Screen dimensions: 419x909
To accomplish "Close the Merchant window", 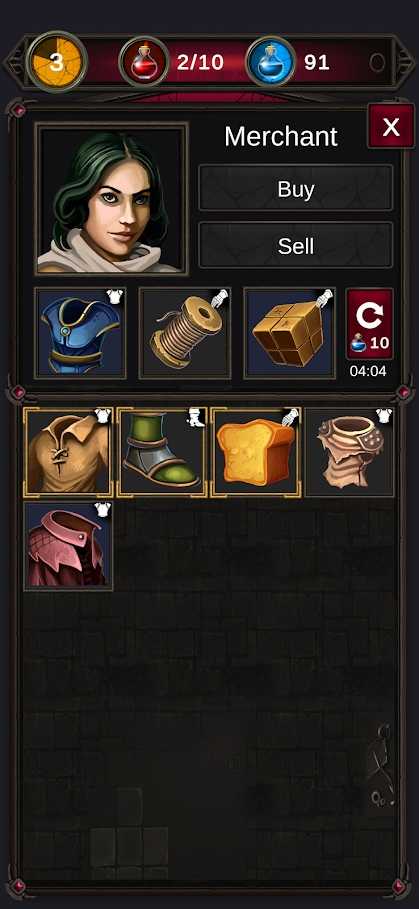I will click(391, 126).
